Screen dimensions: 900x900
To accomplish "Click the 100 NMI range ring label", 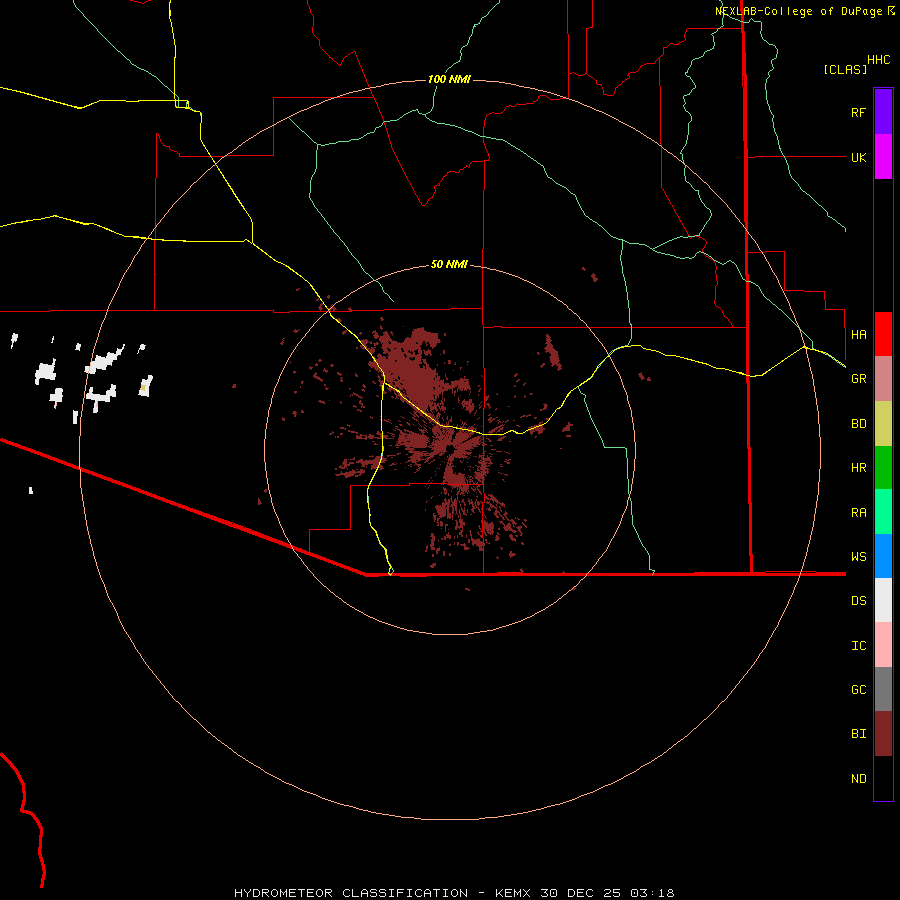I will (449, 79).
